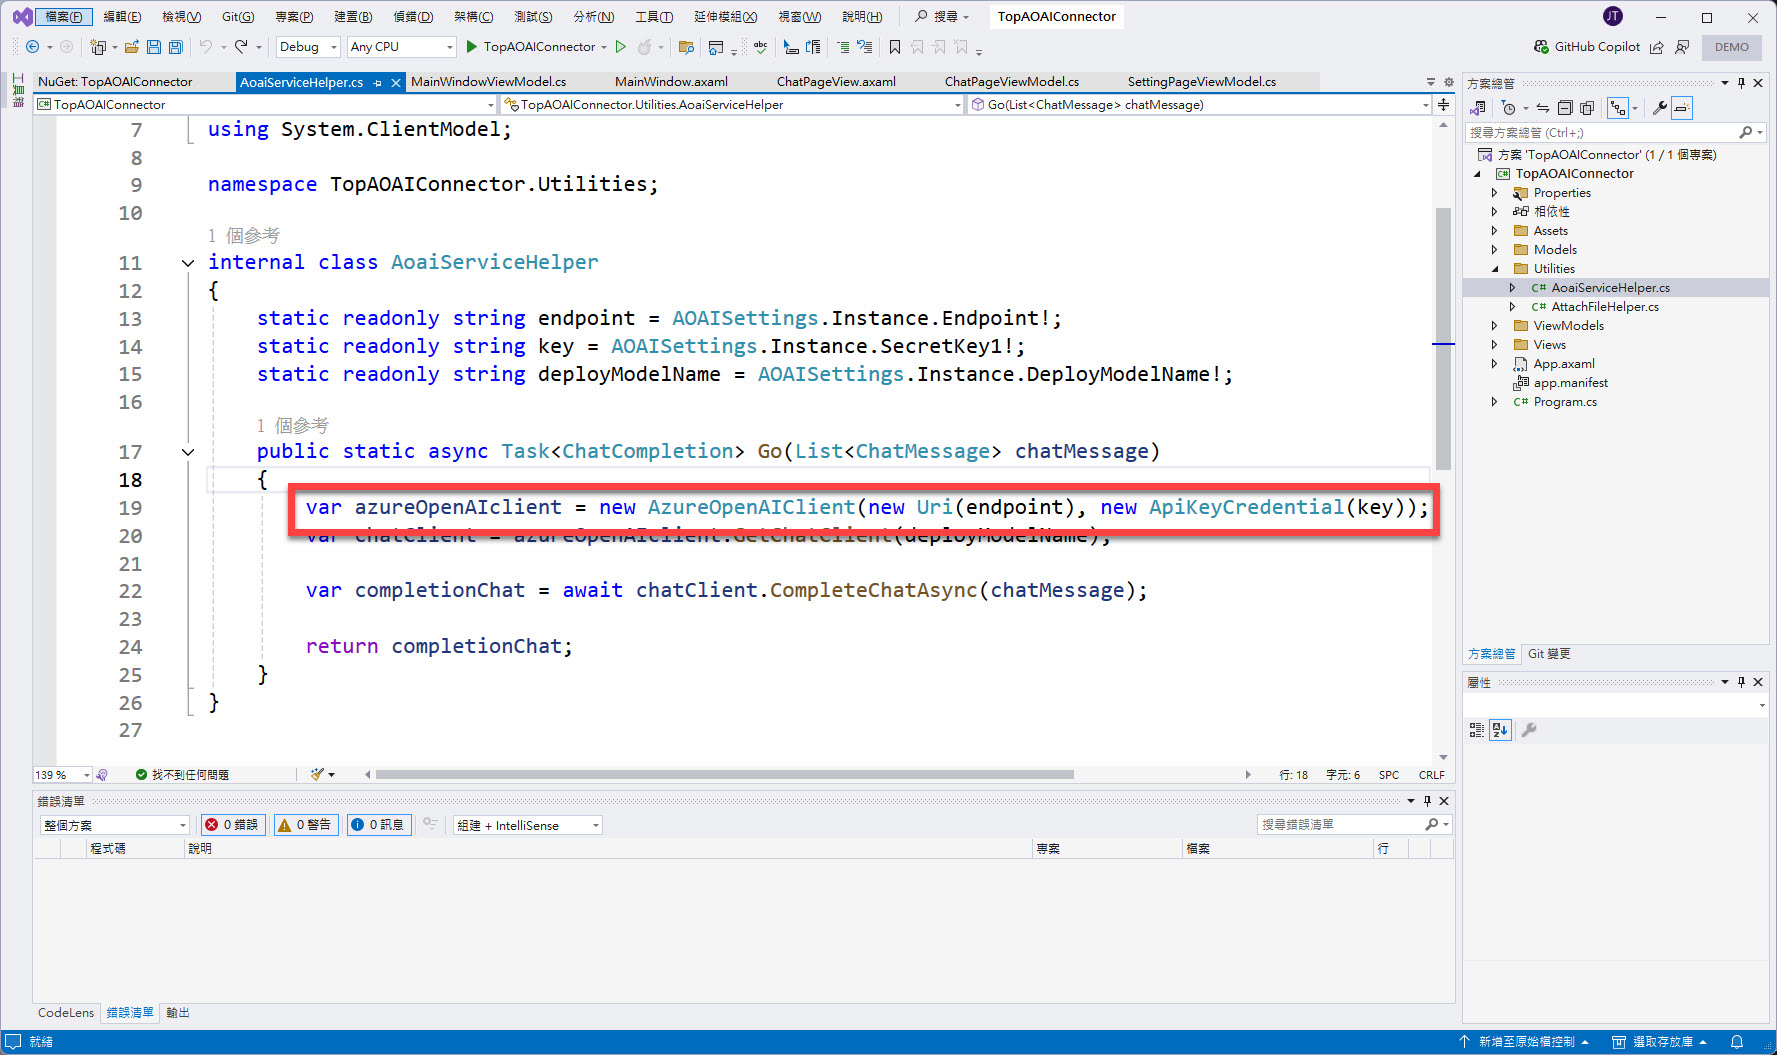Click the Redo arrow icon
Image resolution: width=1777 pixels, height=1055 pixels.
pyautogui.click(x=241, y=47)
